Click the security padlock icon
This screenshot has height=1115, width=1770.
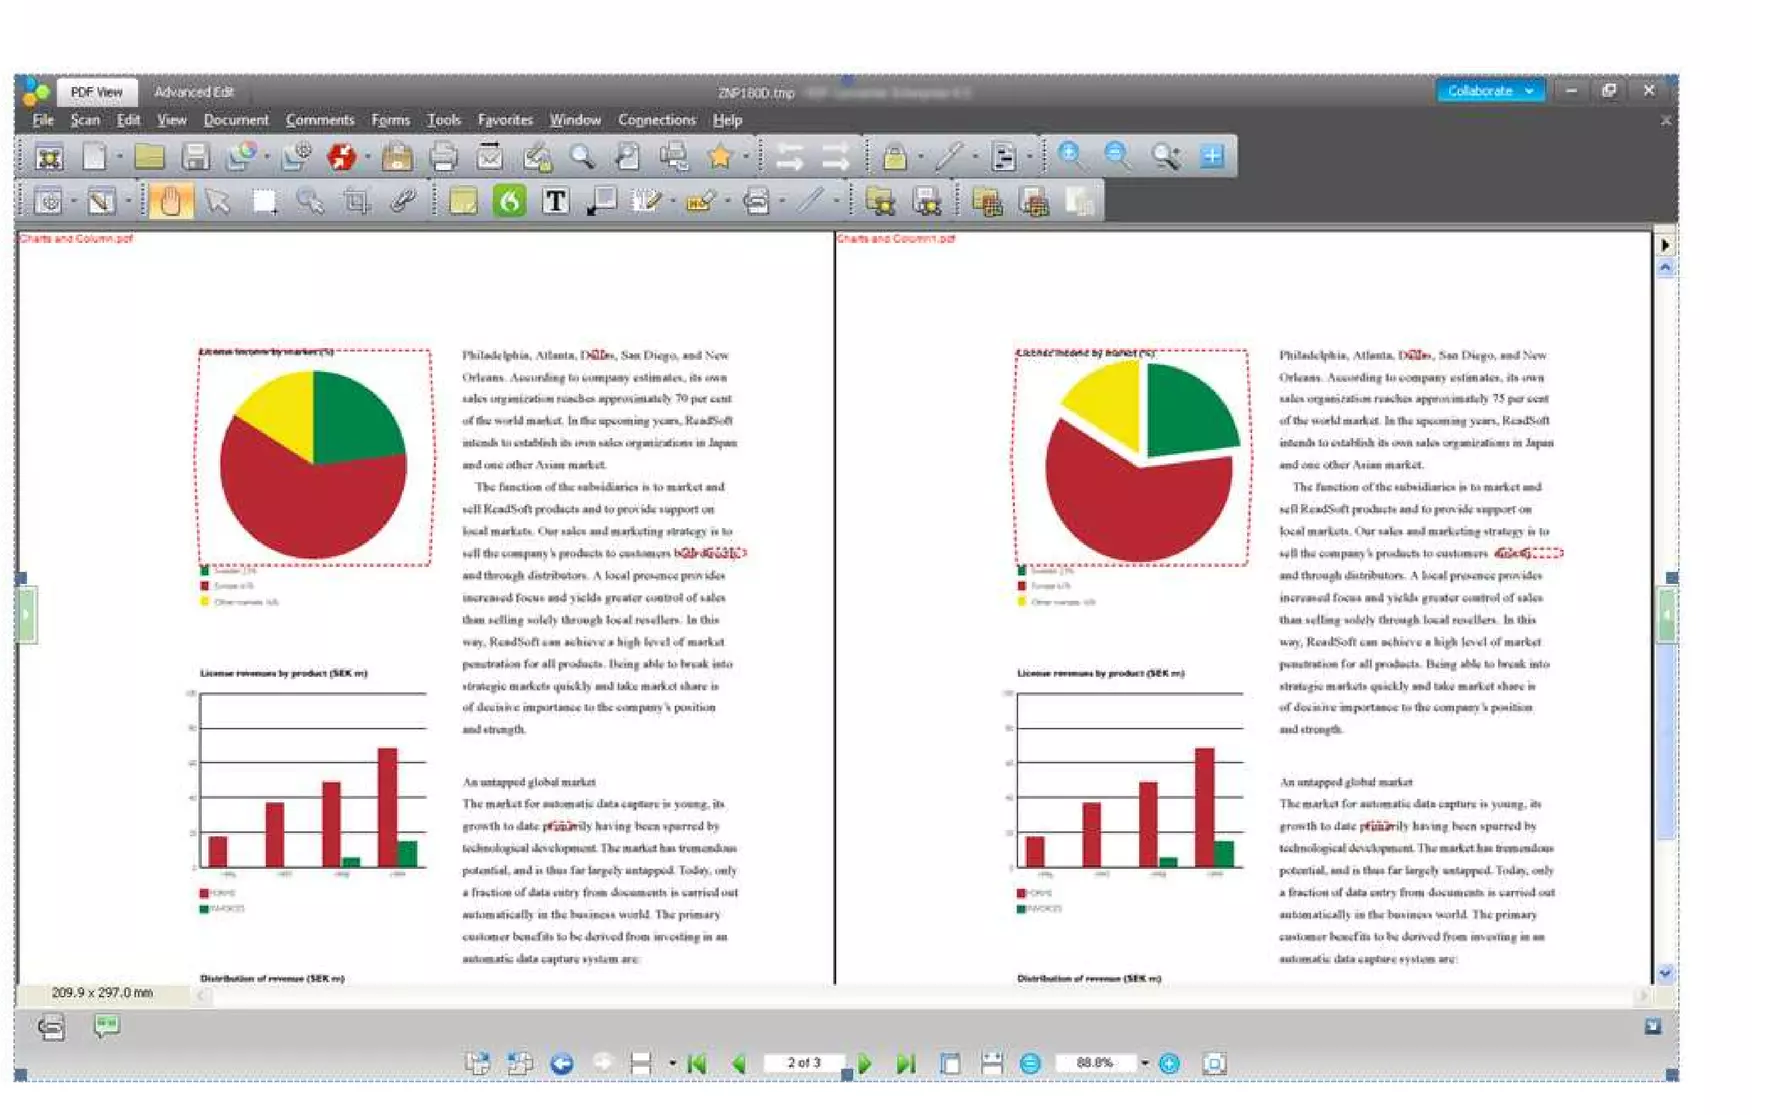[895, 156]
